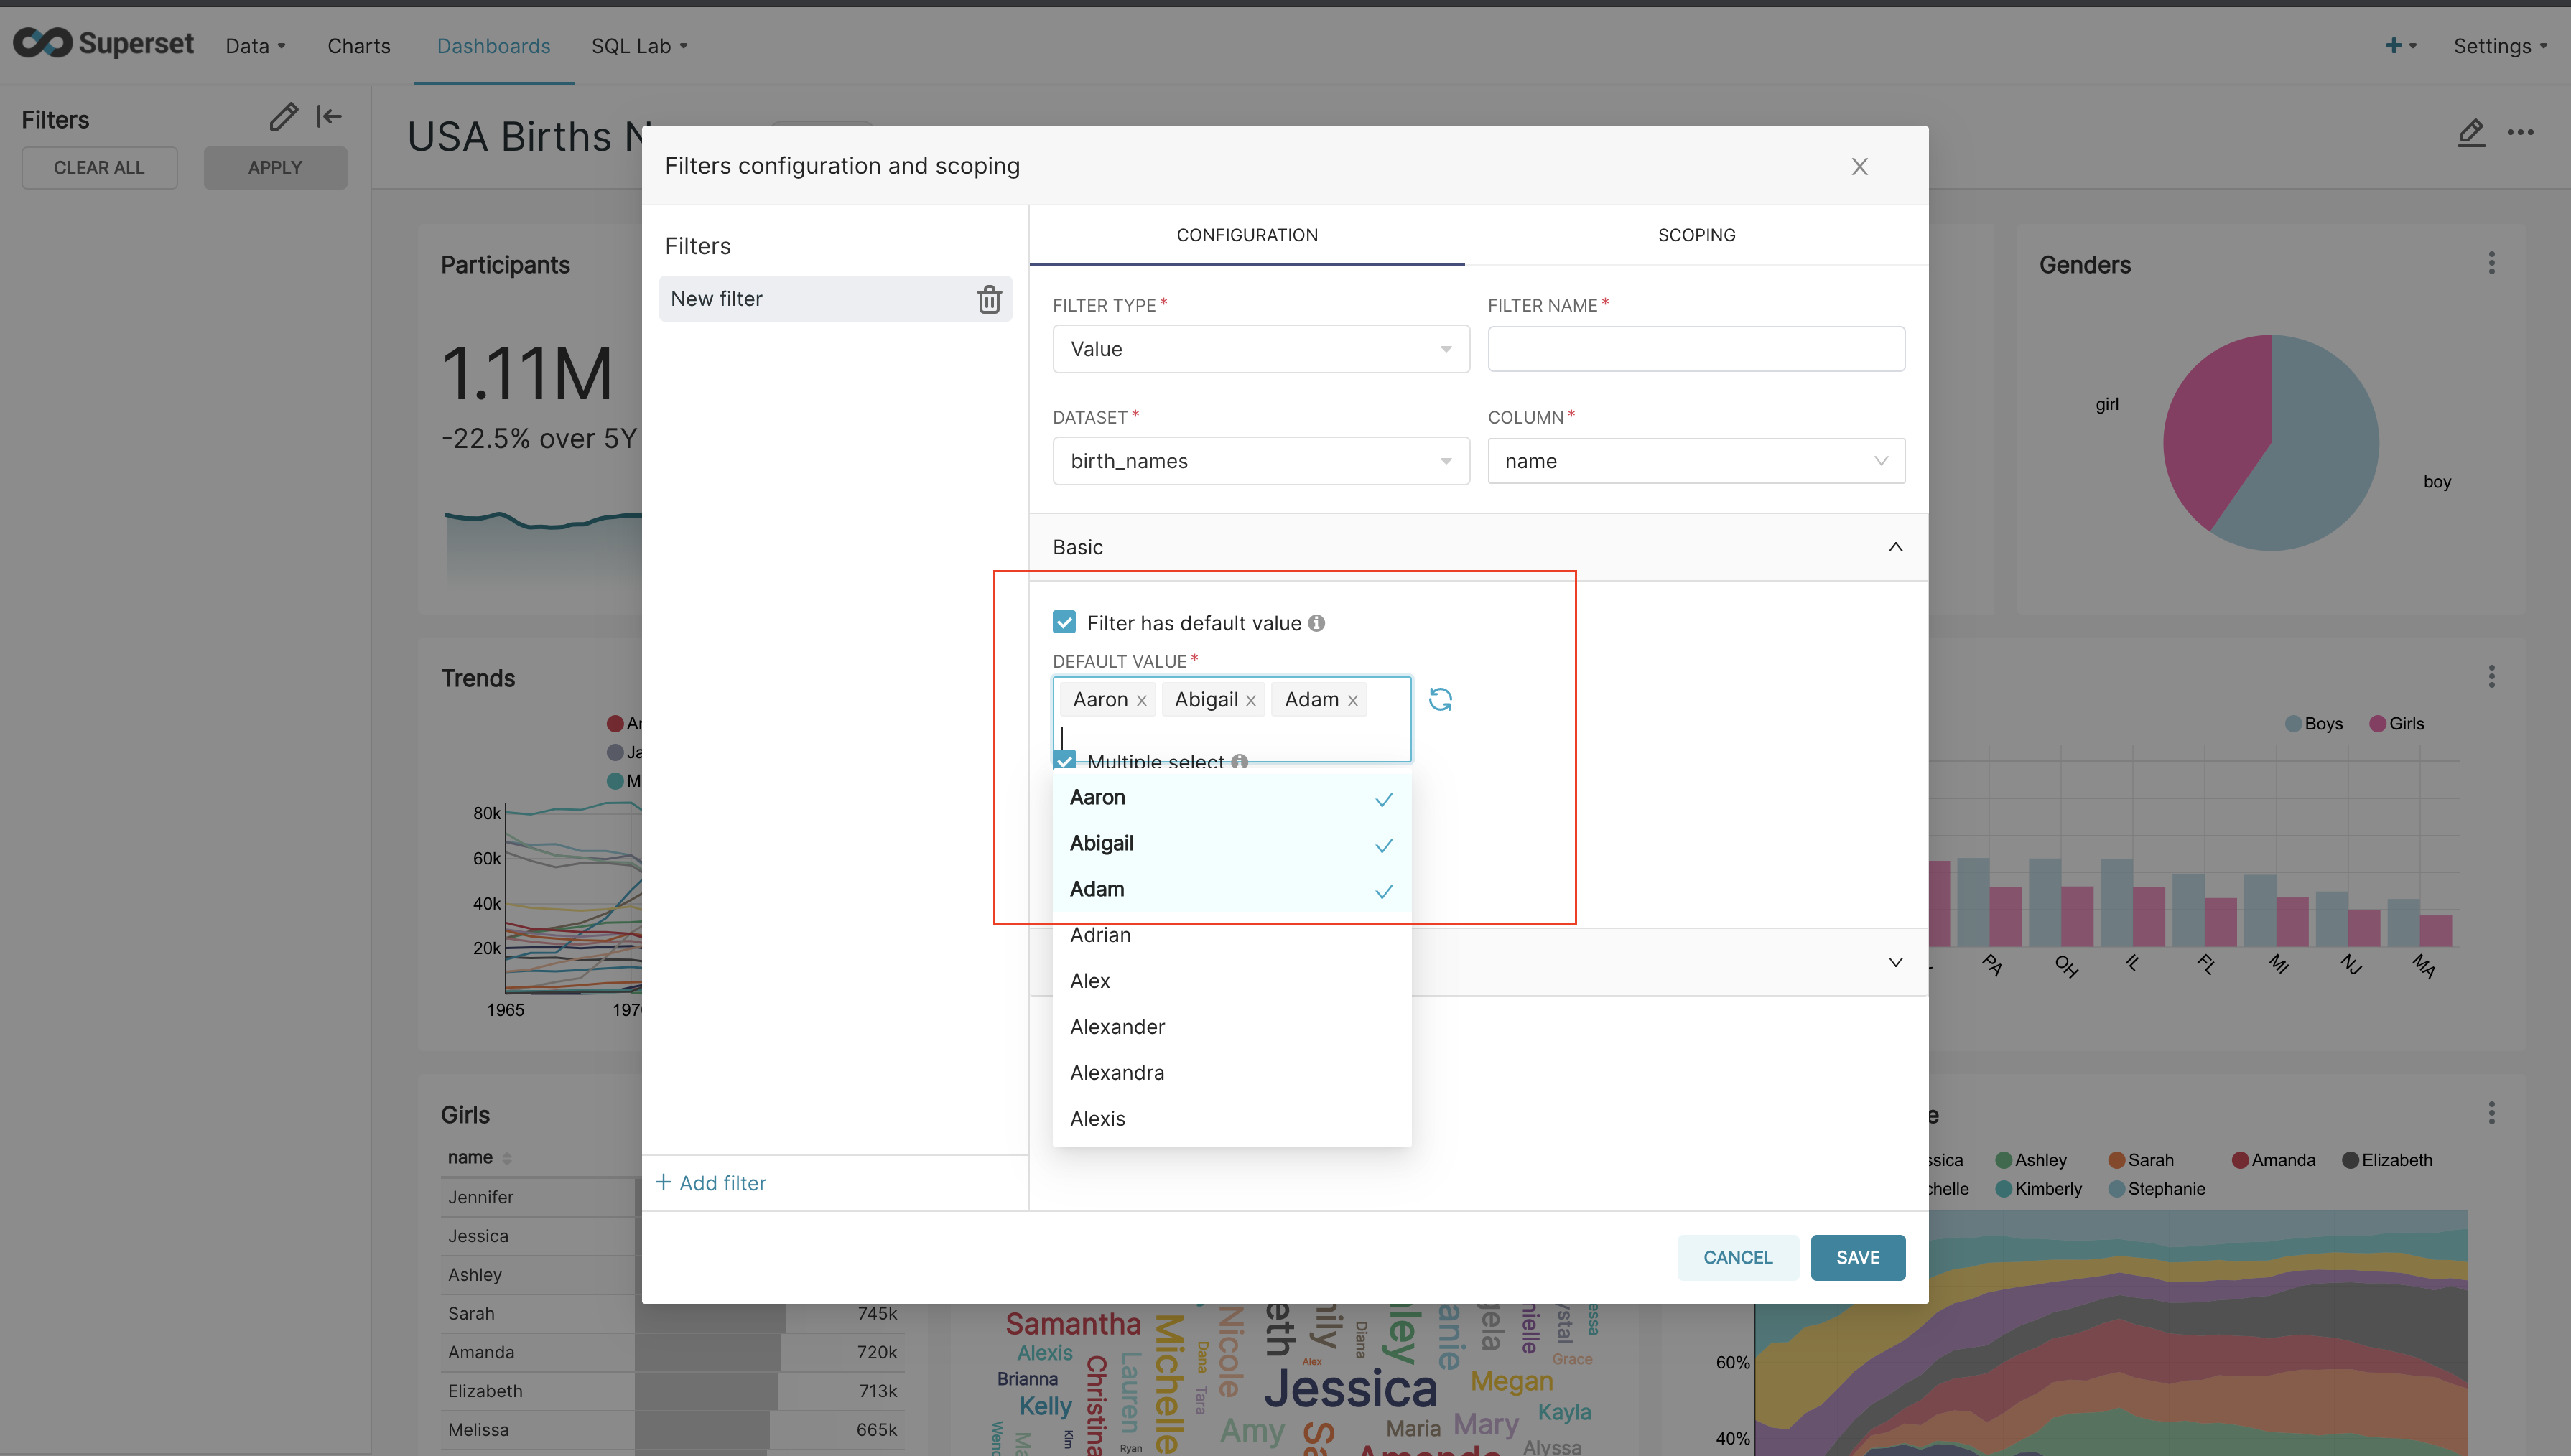Open the SQL Lab menu

639,46
